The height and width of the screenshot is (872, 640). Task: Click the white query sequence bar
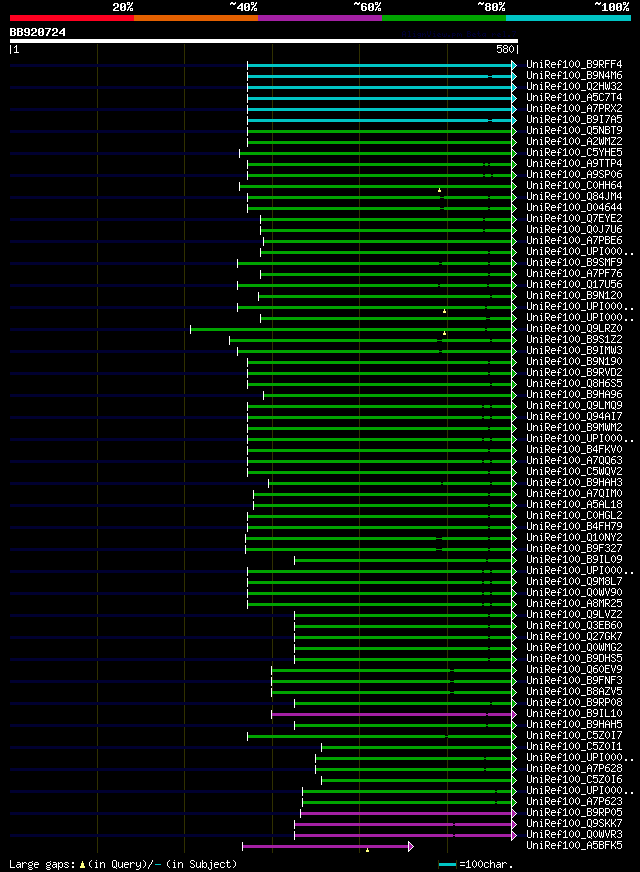264,41
